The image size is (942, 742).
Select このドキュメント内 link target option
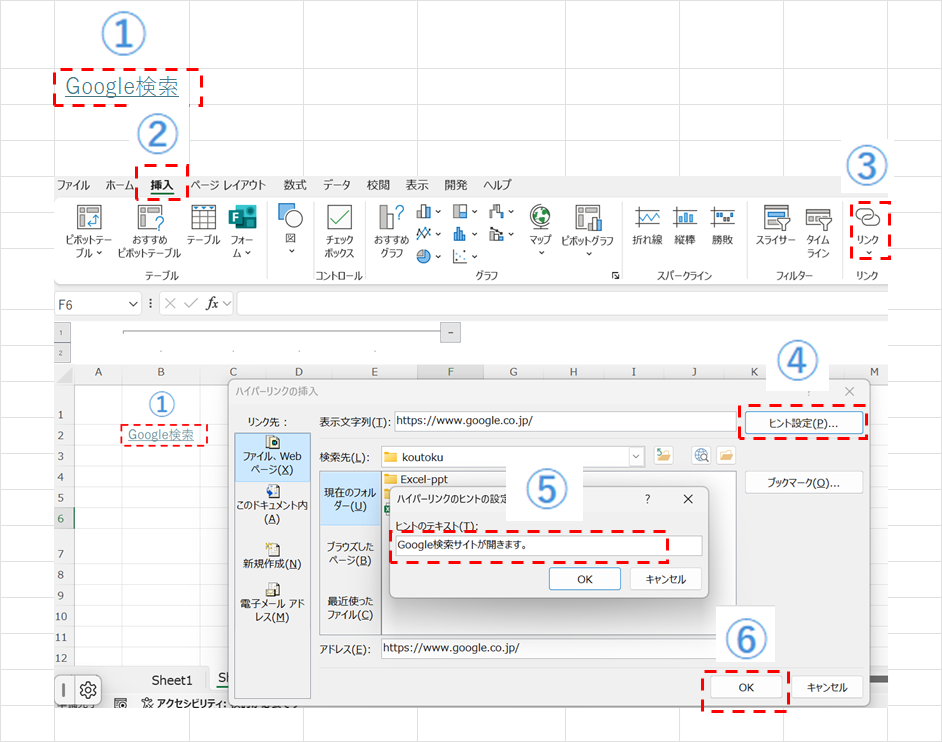(272, 504)
